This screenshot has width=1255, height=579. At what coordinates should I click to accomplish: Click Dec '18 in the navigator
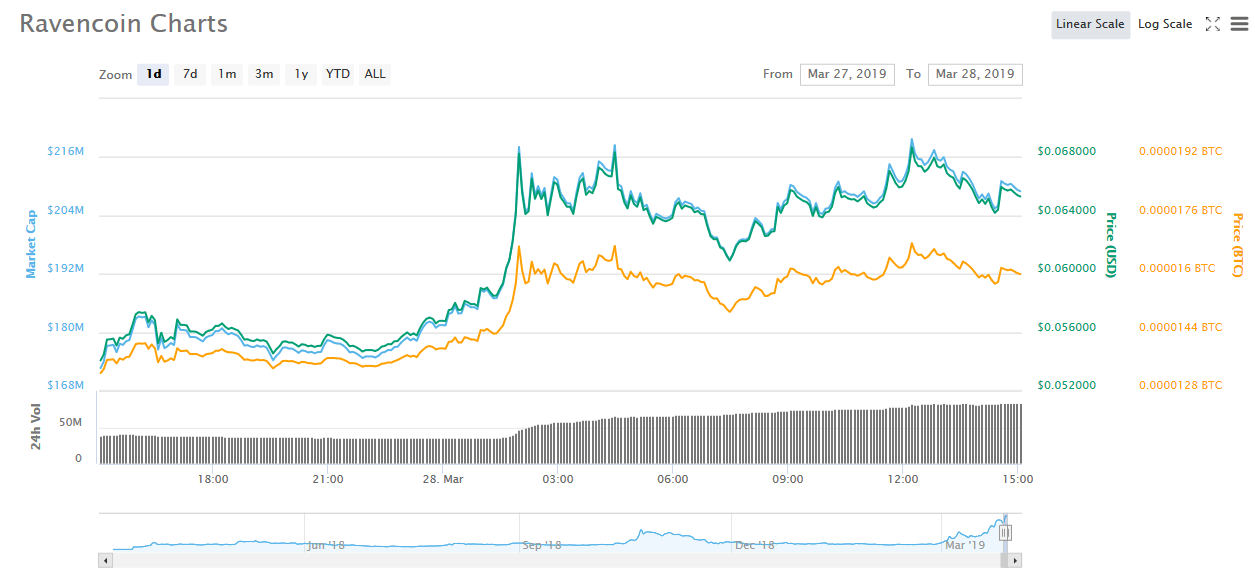[754, 546]
